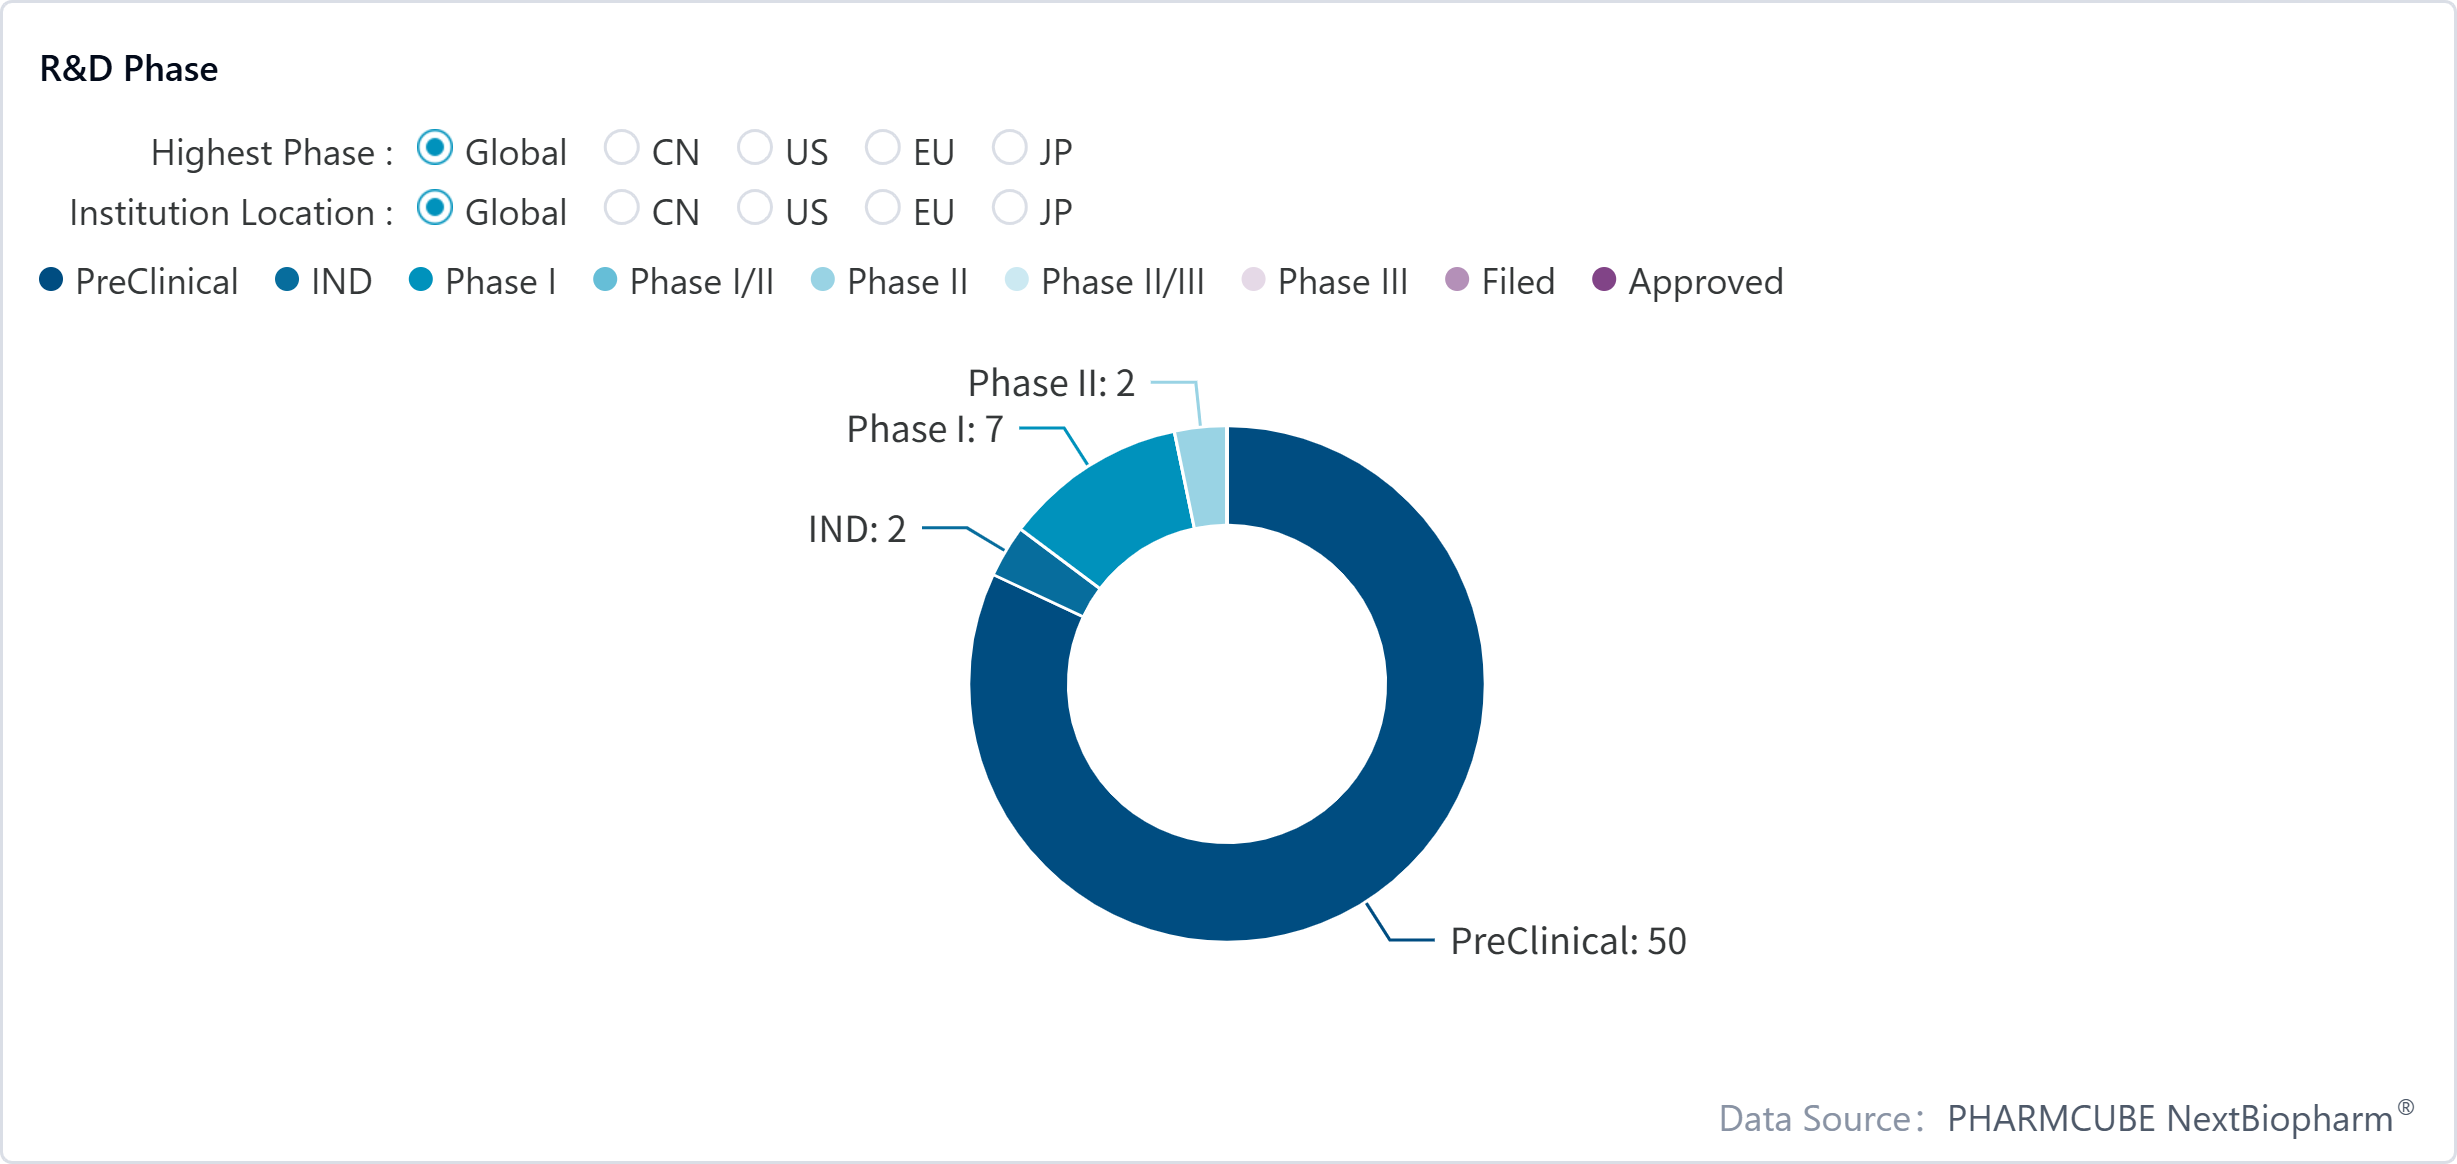Select EU option for Highest Phase

(882, 148)
